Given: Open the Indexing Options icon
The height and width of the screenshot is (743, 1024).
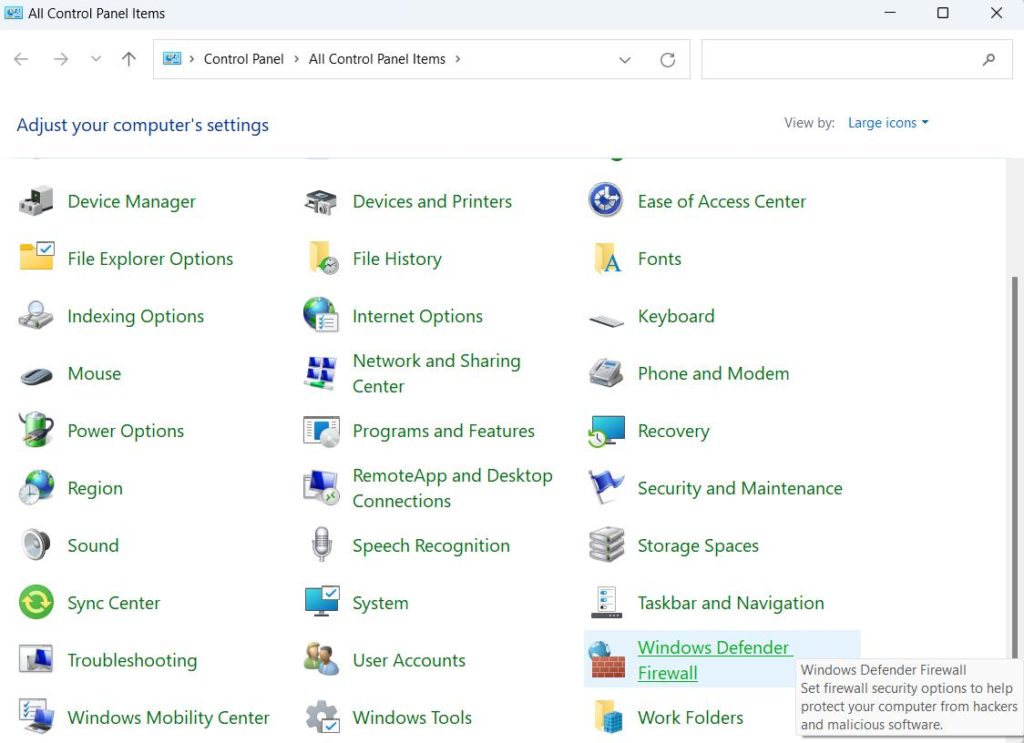Looking at the screenshot, I should coord(36,315).
